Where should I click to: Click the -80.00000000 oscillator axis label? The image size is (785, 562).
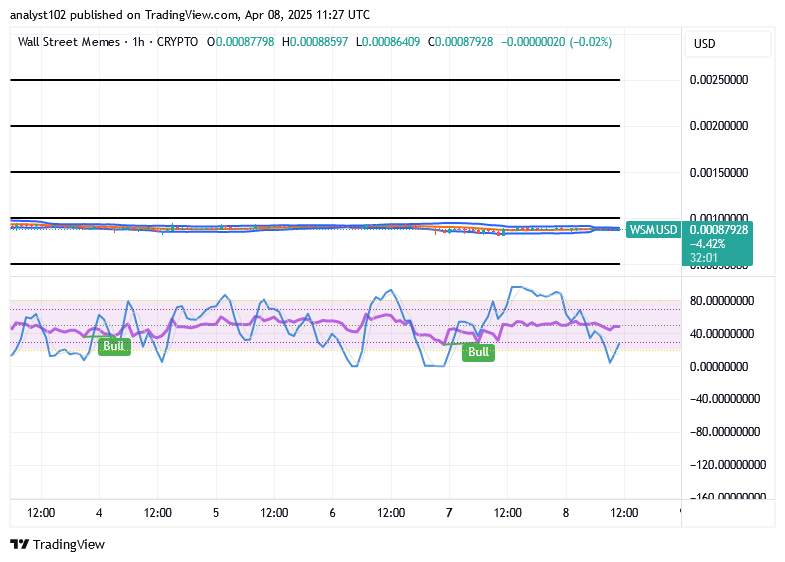click(x=725, y=431)
